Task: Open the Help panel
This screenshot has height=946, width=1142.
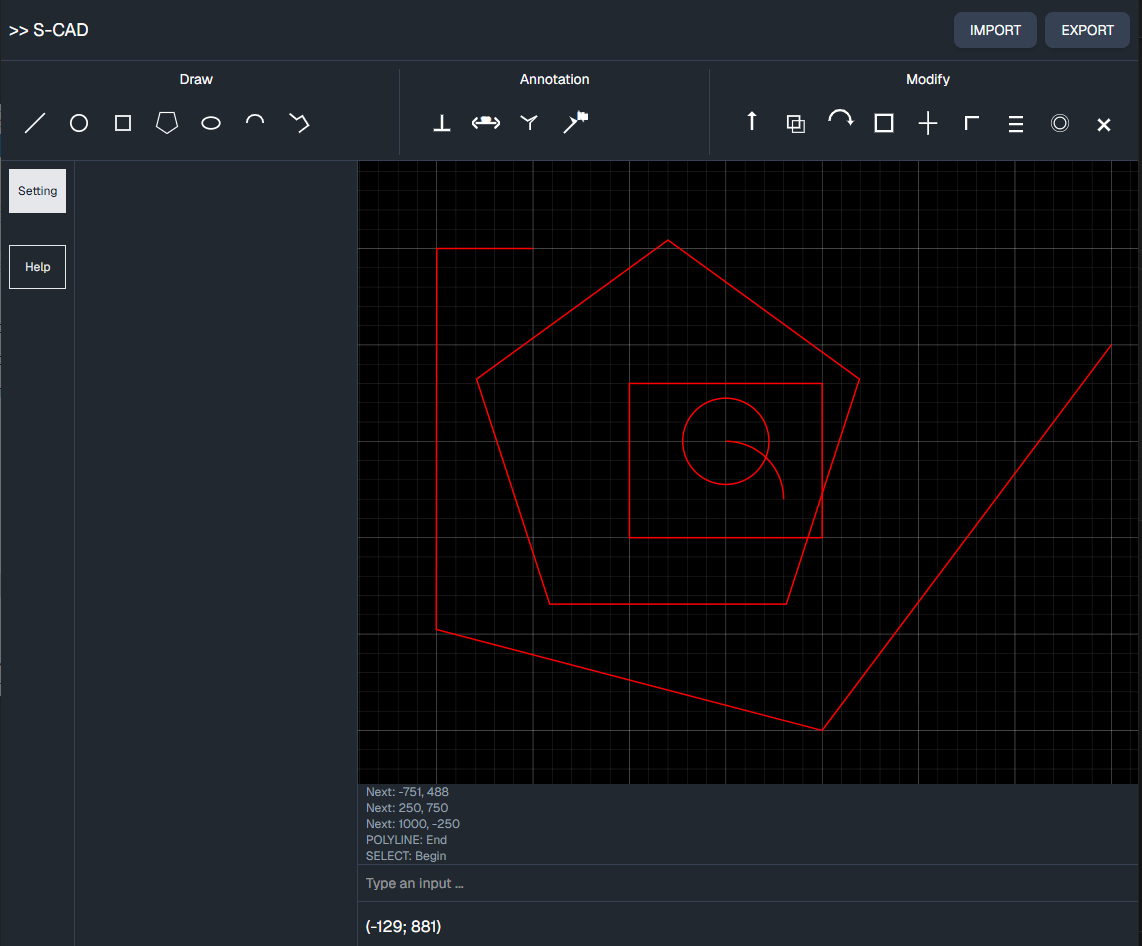Action: 37,267
